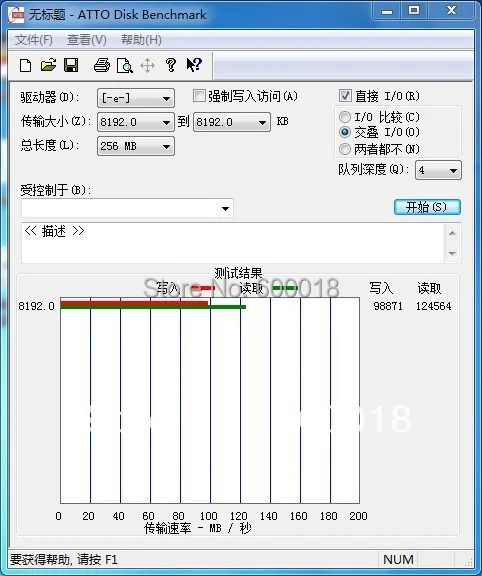Open the 文件(F) menu
The width and height of the screenshot is (482, 576).
33,40
